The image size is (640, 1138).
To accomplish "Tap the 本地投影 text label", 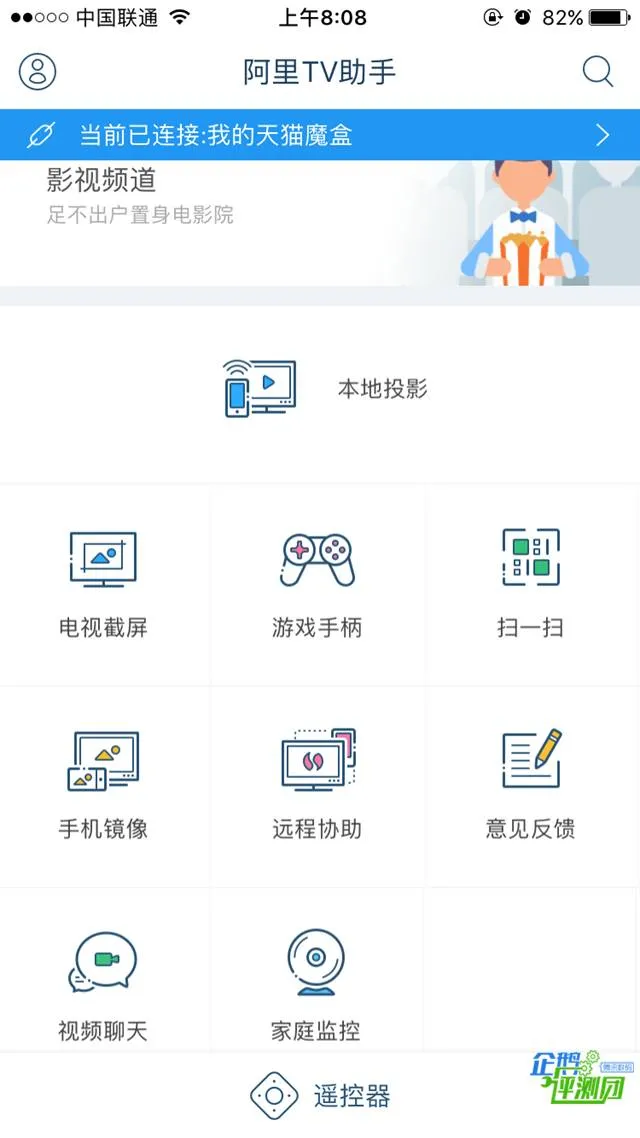I will [x=382, y=389].
